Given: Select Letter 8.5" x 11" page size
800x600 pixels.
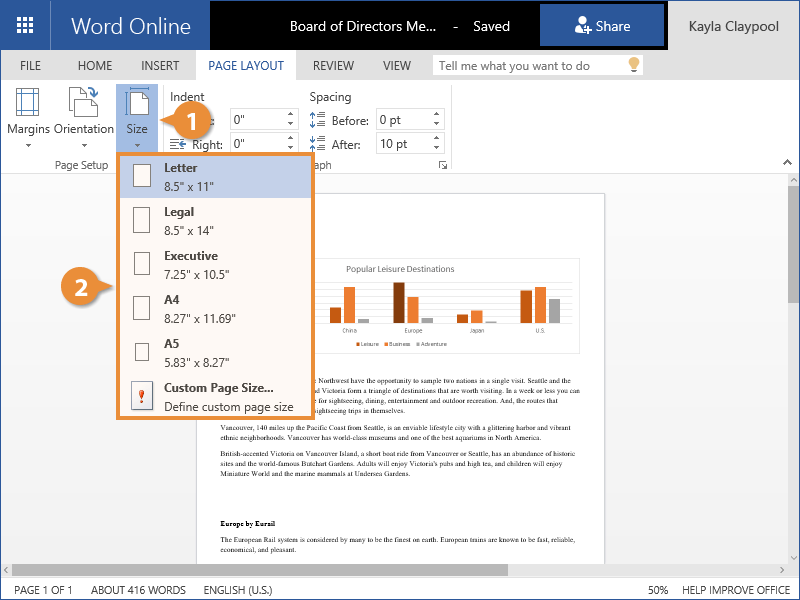Looking at the screenshot, I should tap(216, 176).
